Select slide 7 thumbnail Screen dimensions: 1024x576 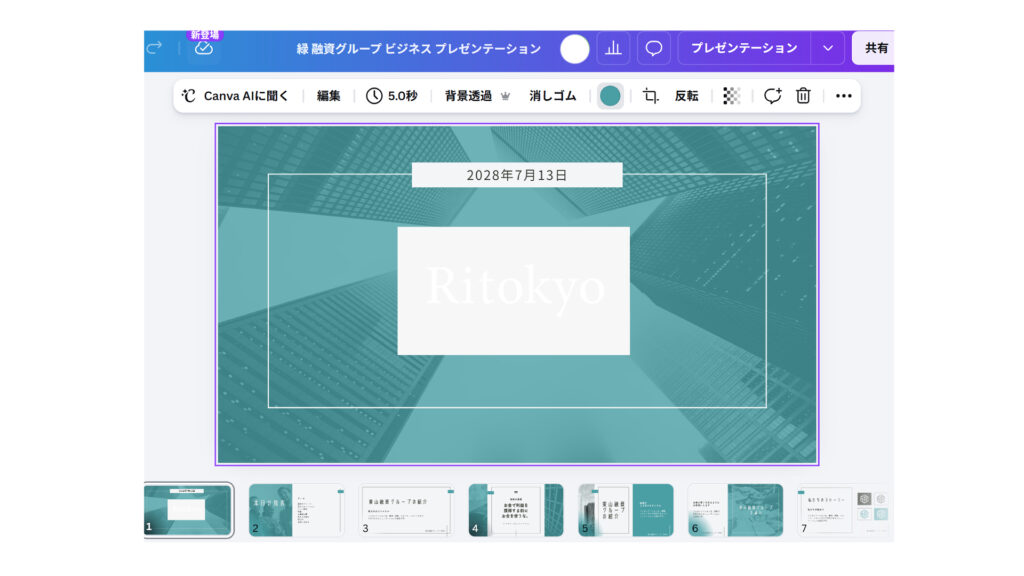844,511
